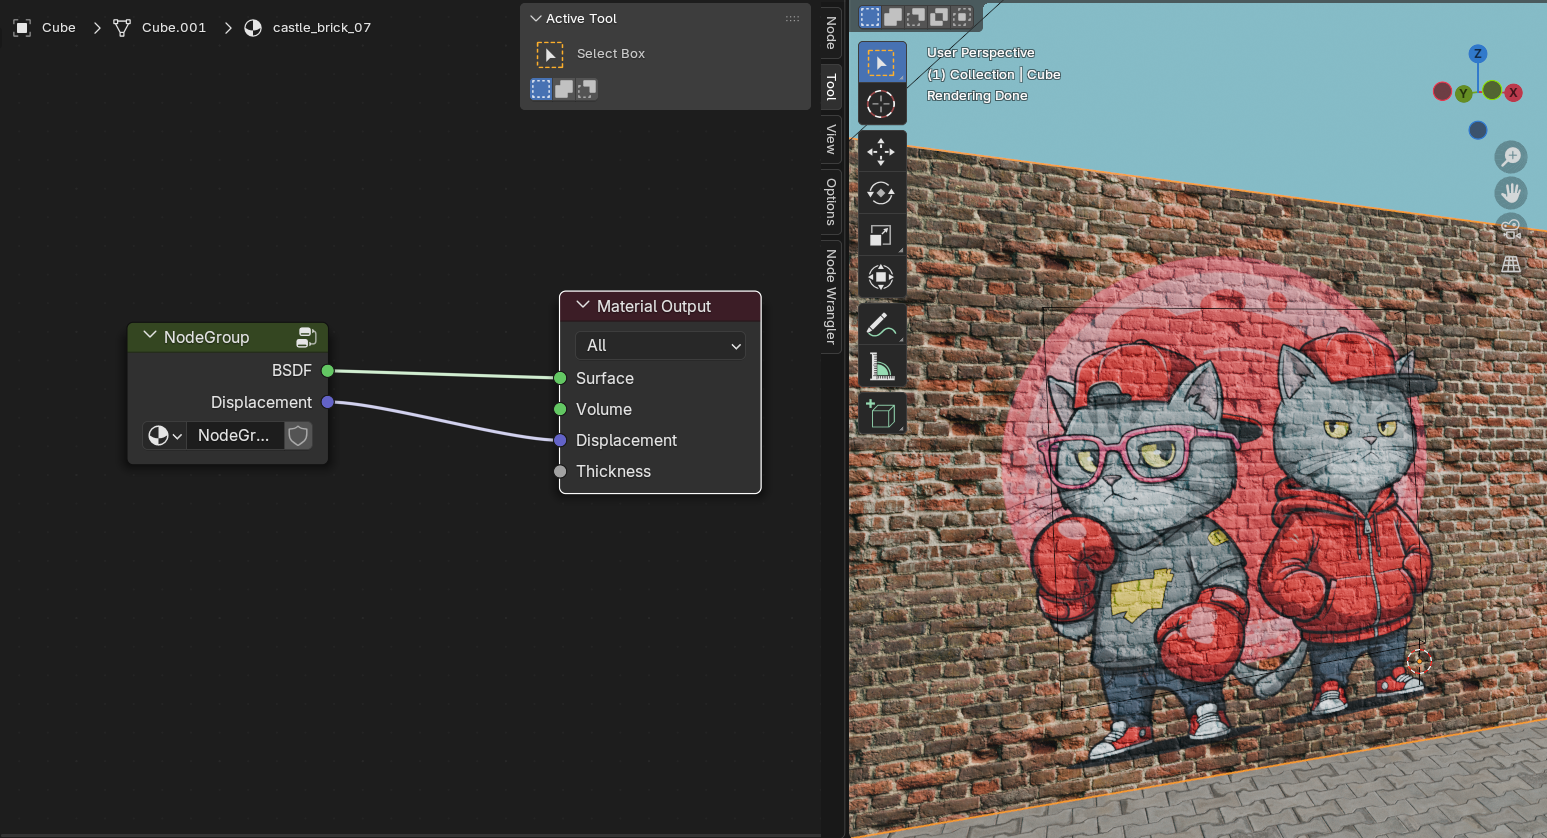Click the Material Output Displacement input socket
This screenshot has height=838, width=1547.
(560, 440)
